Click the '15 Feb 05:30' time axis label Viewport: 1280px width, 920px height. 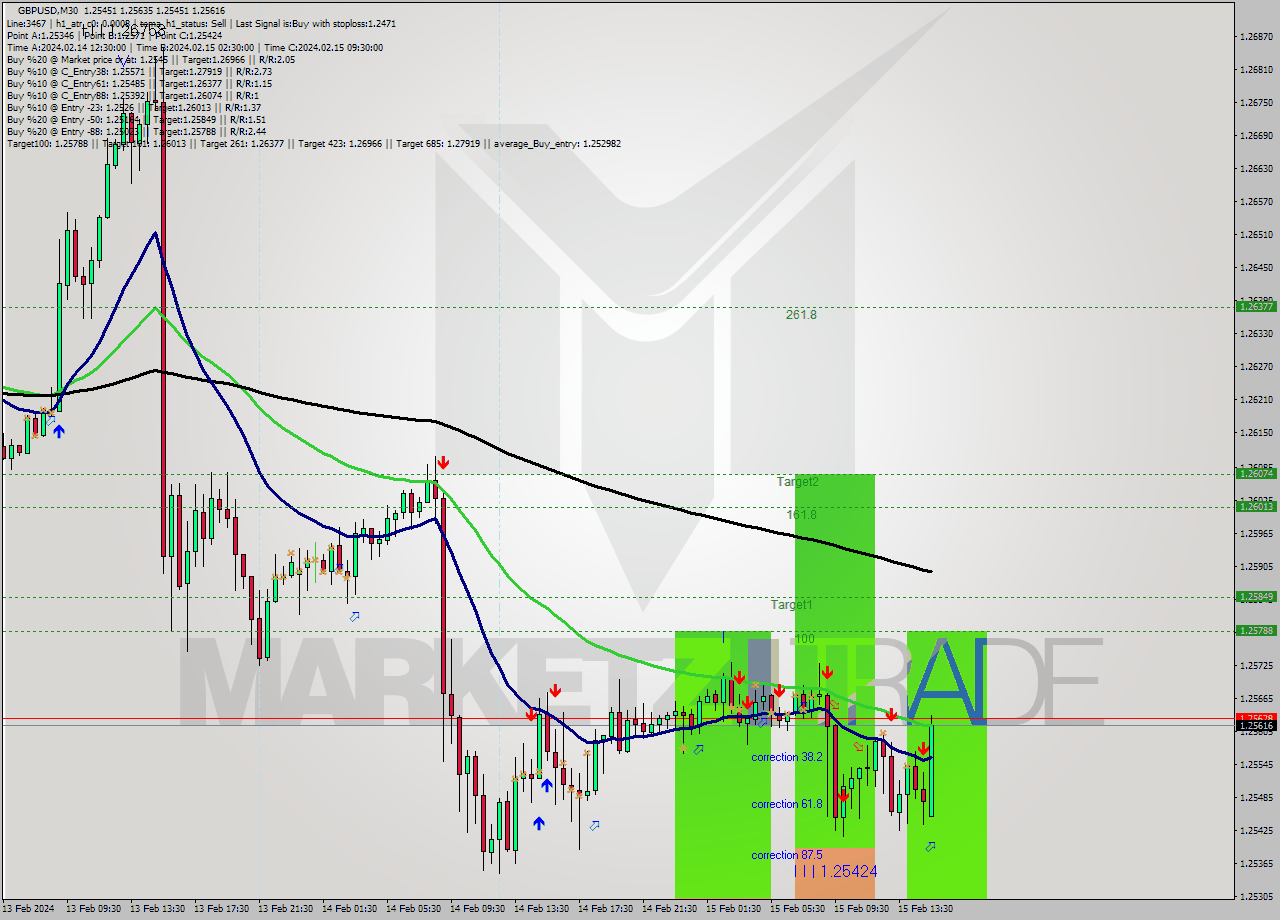pos(797,909)
